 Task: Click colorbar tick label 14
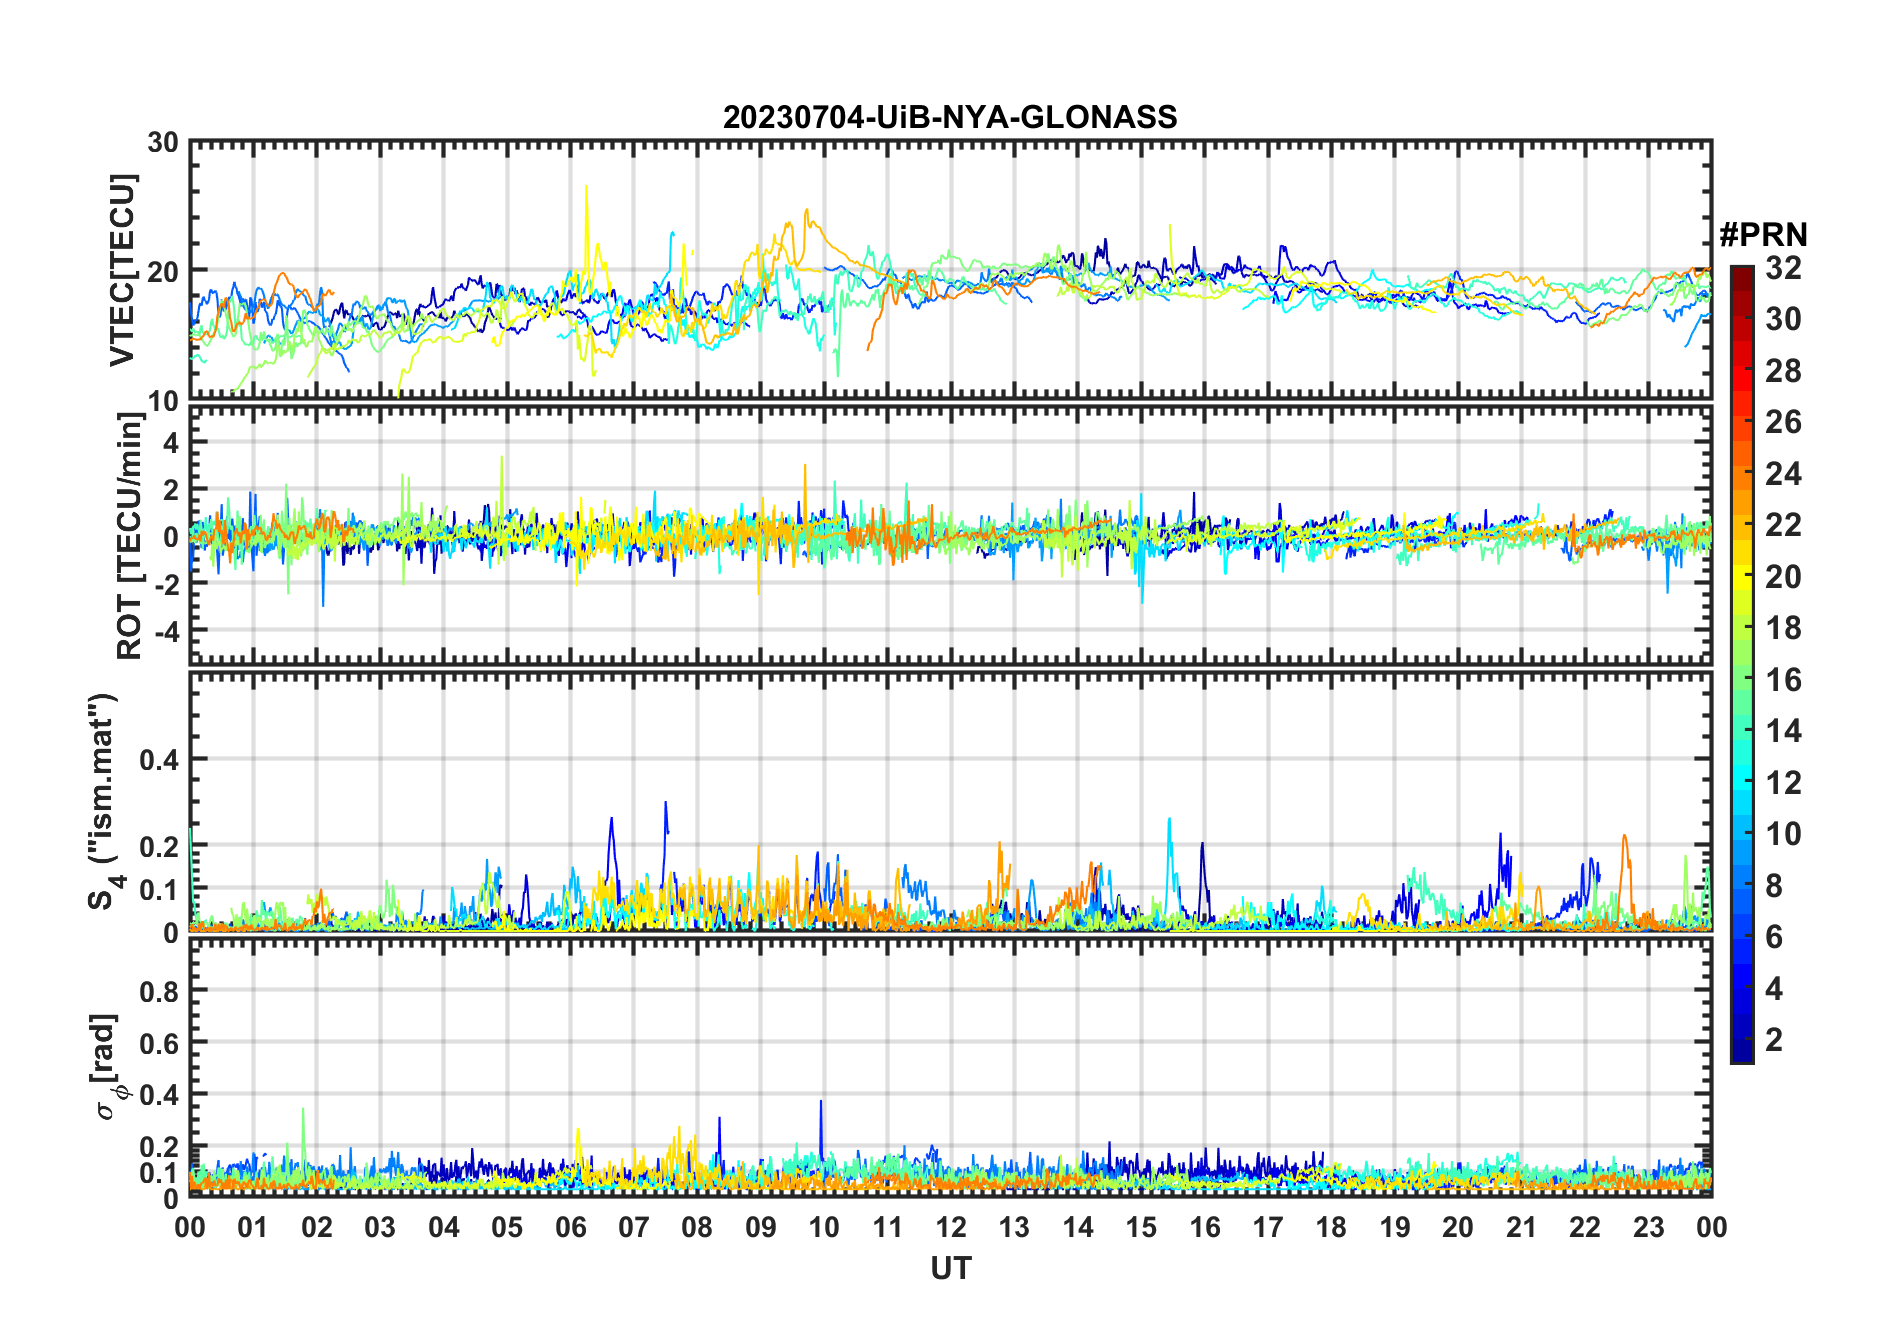click(x=1784, y=731)
